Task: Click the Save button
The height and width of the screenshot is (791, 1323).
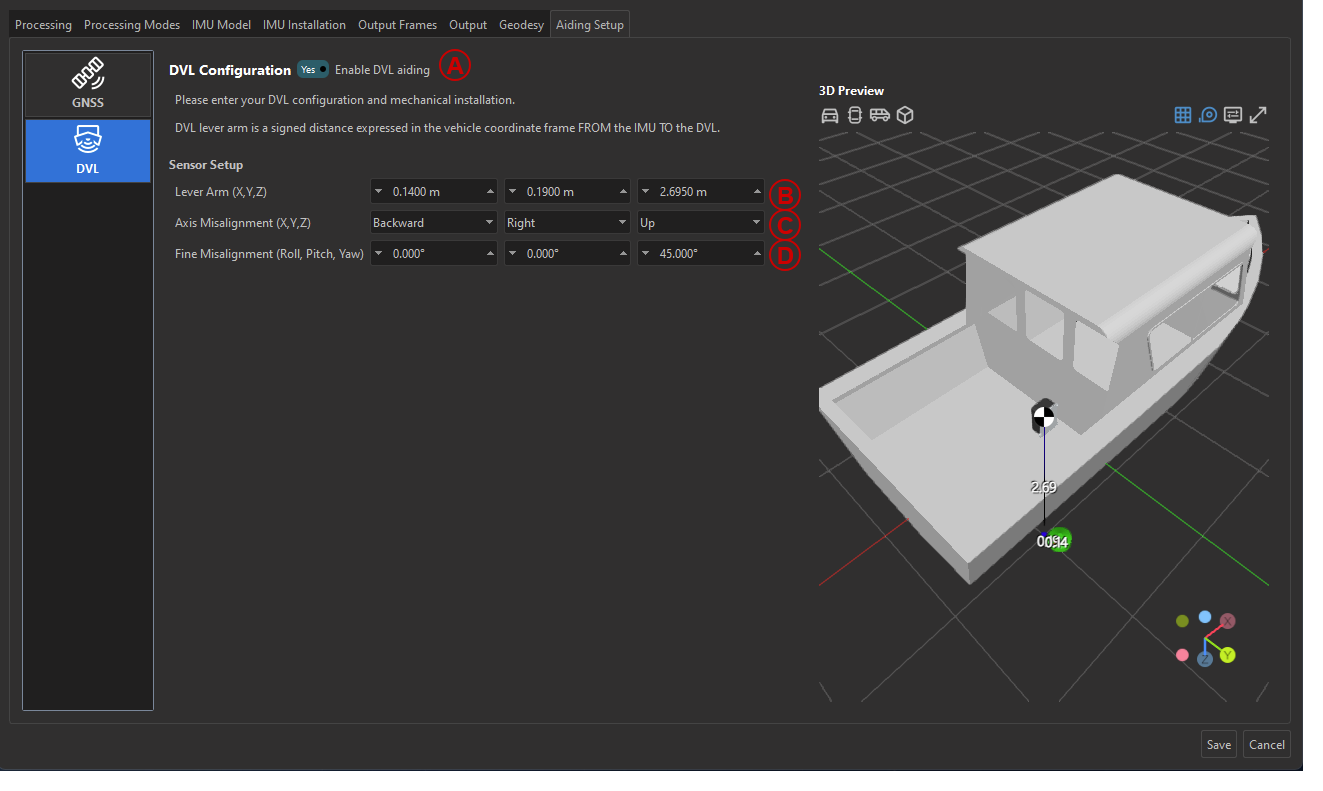Action: click(x=1218, y=745)
